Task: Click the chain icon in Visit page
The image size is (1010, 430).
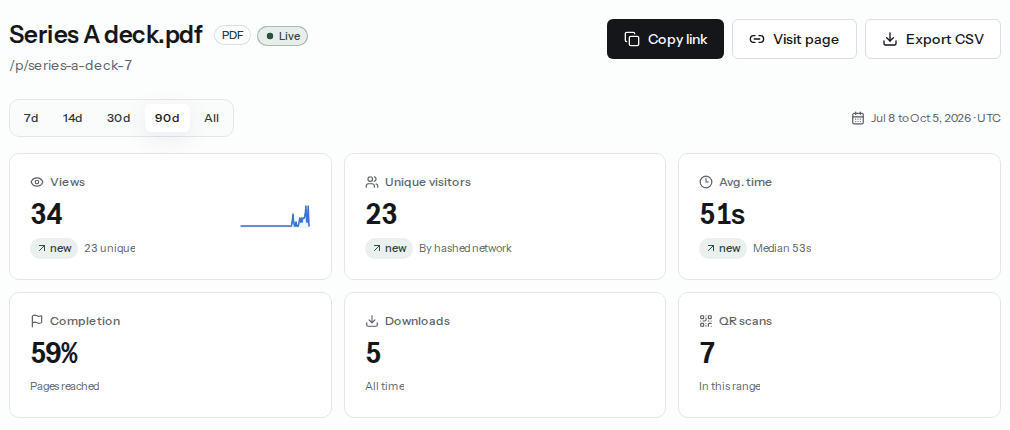Action: [757, 39]
